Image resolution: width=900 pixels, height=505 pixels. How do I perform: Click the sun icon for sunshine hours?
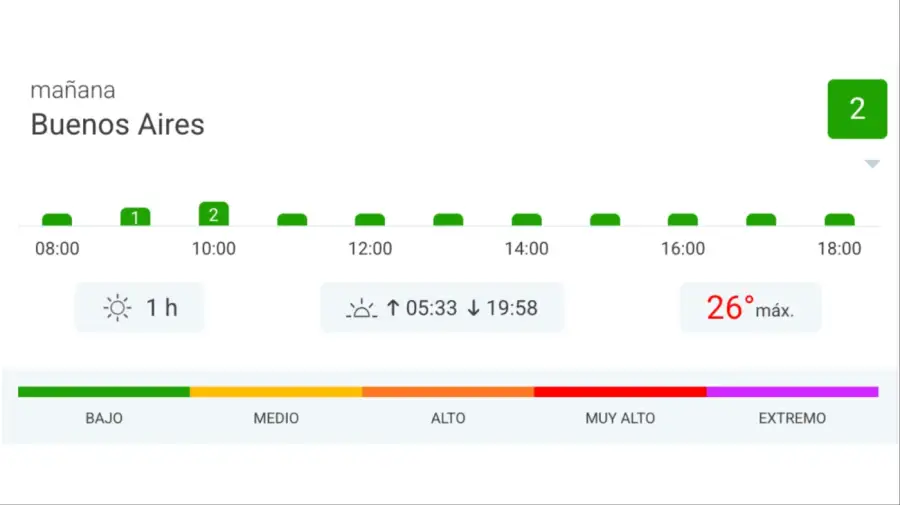click(x=118, y=308)
